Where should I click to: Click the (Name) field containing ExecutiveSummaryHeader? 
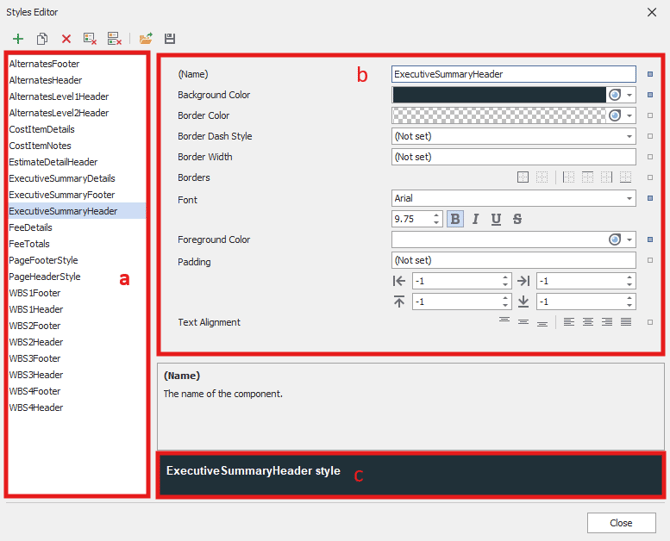click(x=513, y=74)
